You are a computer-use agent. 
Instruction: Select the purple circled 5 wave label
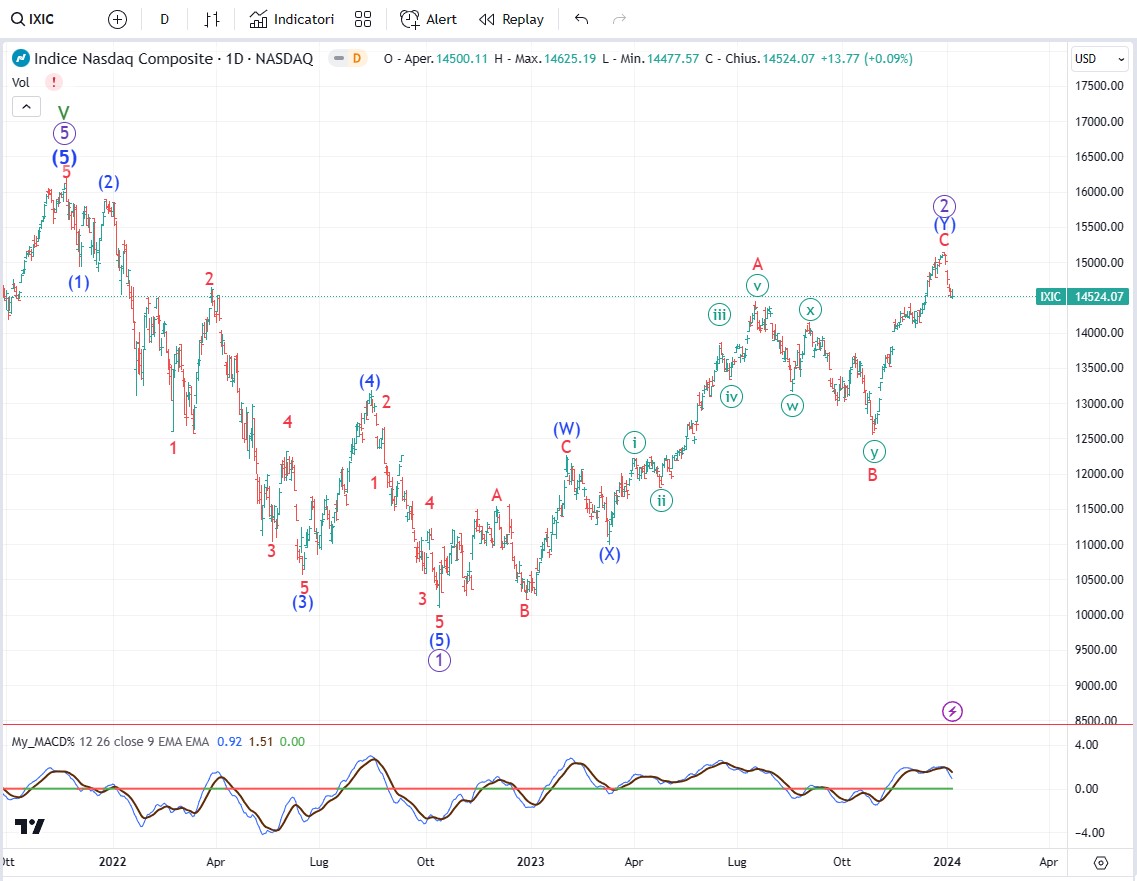click(65, 133)
